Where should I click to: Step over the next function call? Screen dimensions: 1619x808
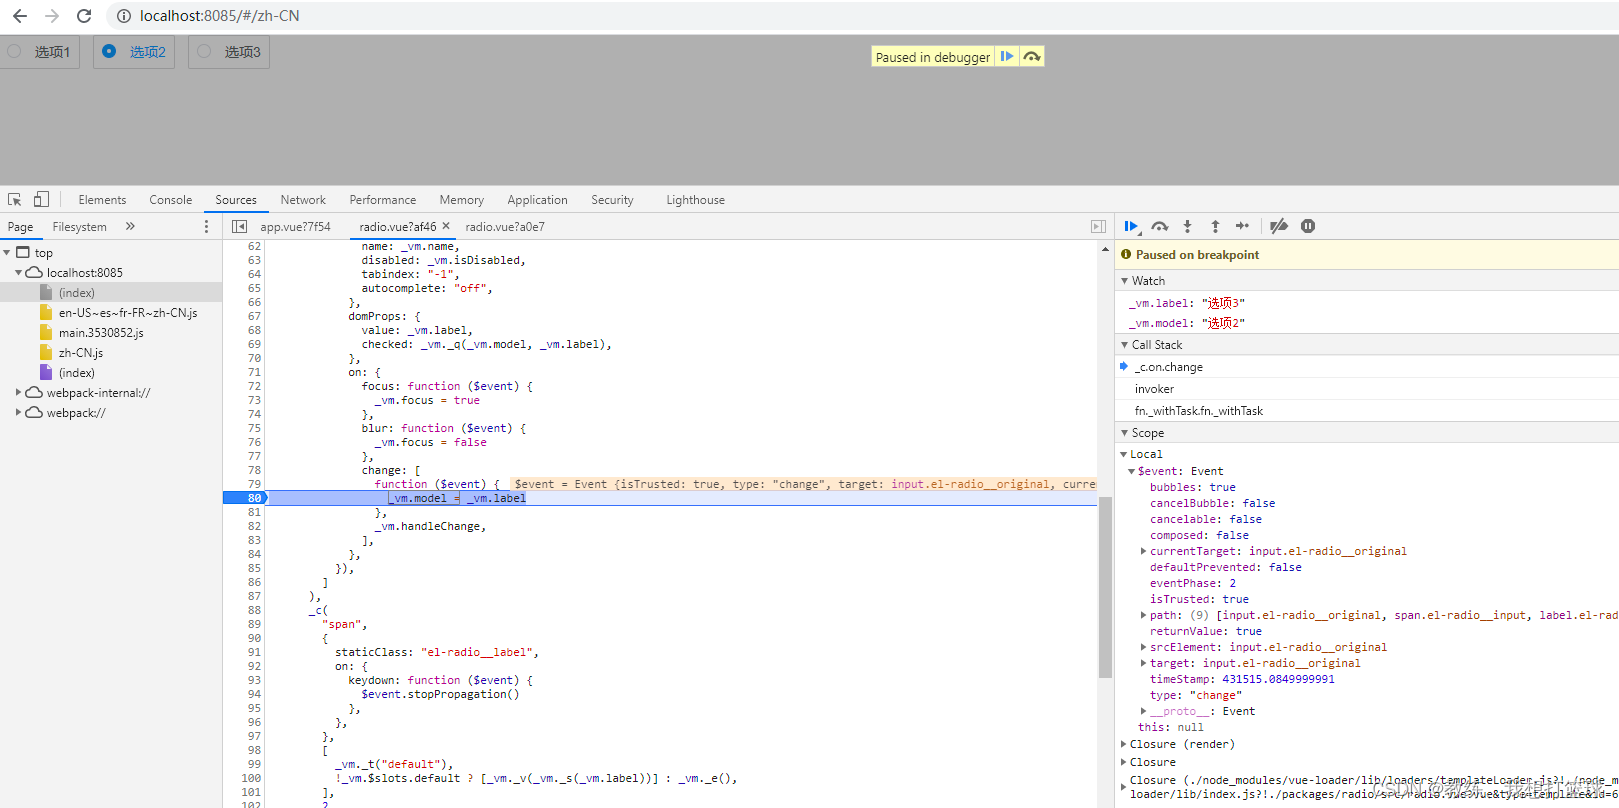[x=1160, y=227]
